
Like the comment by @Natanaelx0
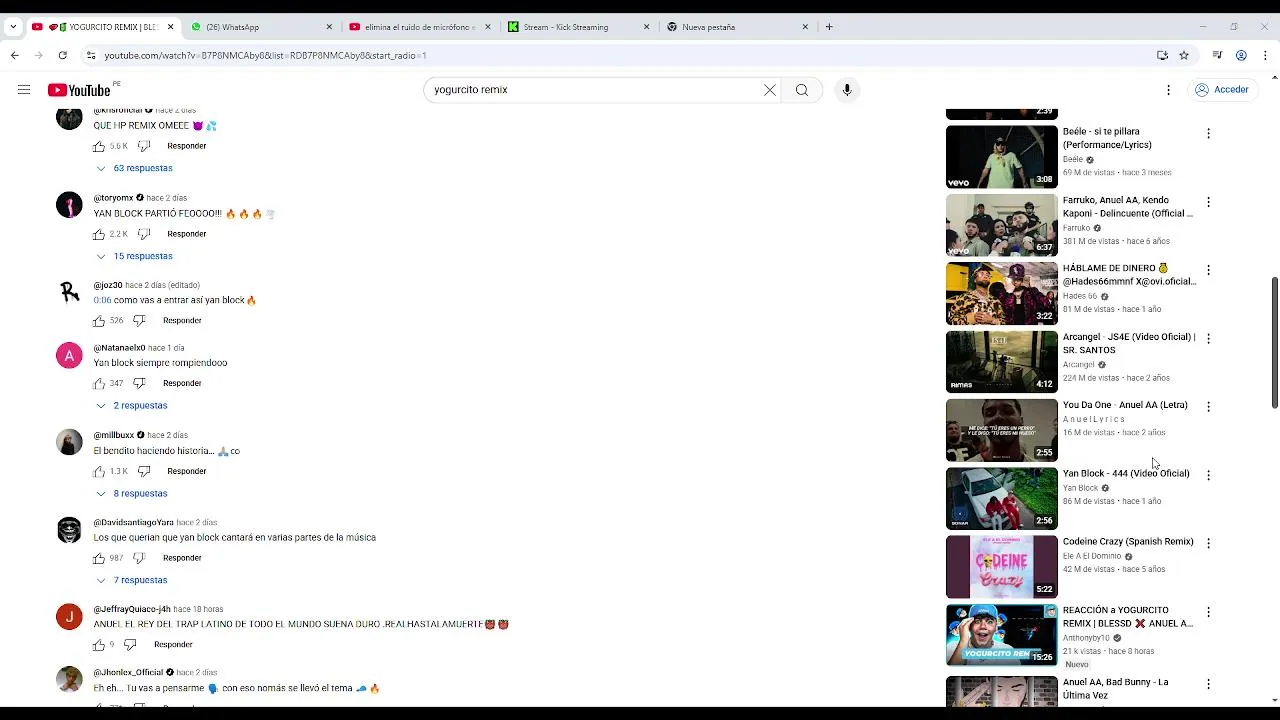tap(99, 384)
